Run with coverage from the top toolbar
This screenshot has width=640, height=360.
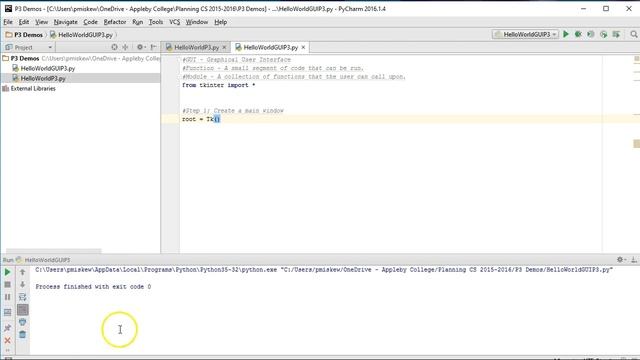[x=591, y=34]
